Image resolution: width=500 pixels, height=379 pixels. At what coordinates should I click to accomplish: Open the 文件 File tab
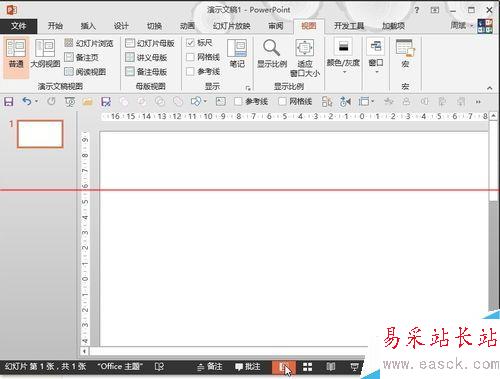(18, 26)
